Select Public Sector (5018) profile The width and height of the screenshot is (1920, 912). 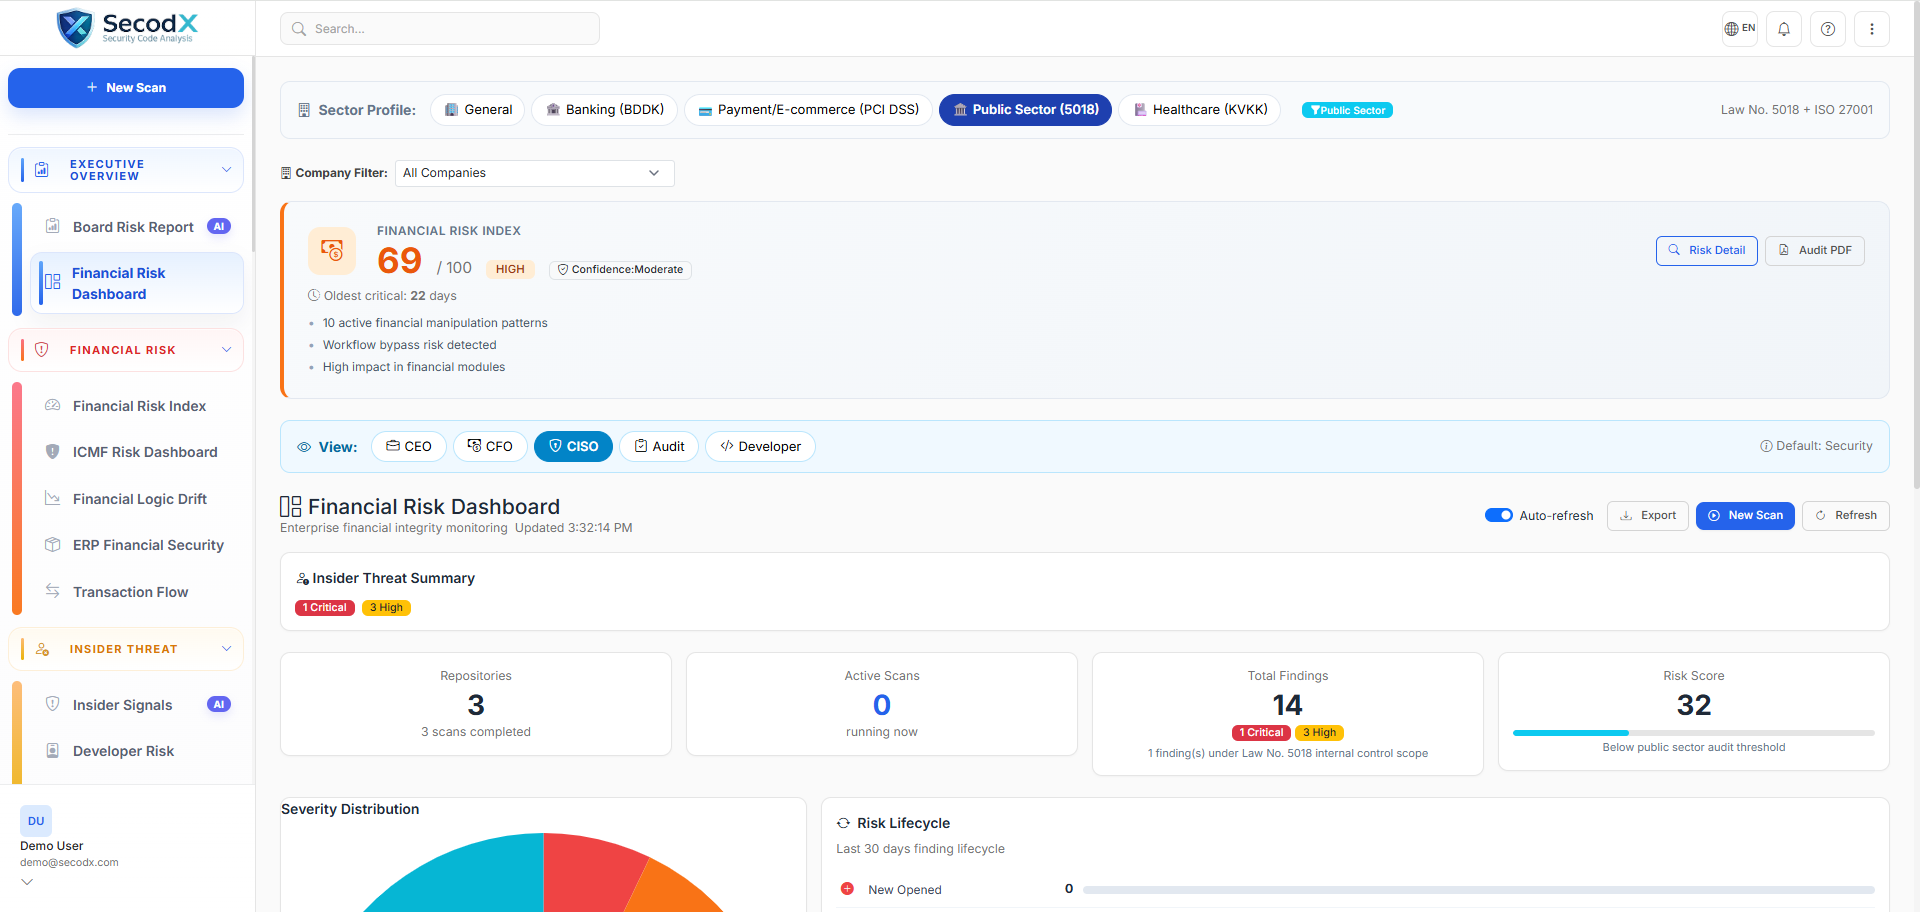pyautogui.click(x=1025, y=110)
